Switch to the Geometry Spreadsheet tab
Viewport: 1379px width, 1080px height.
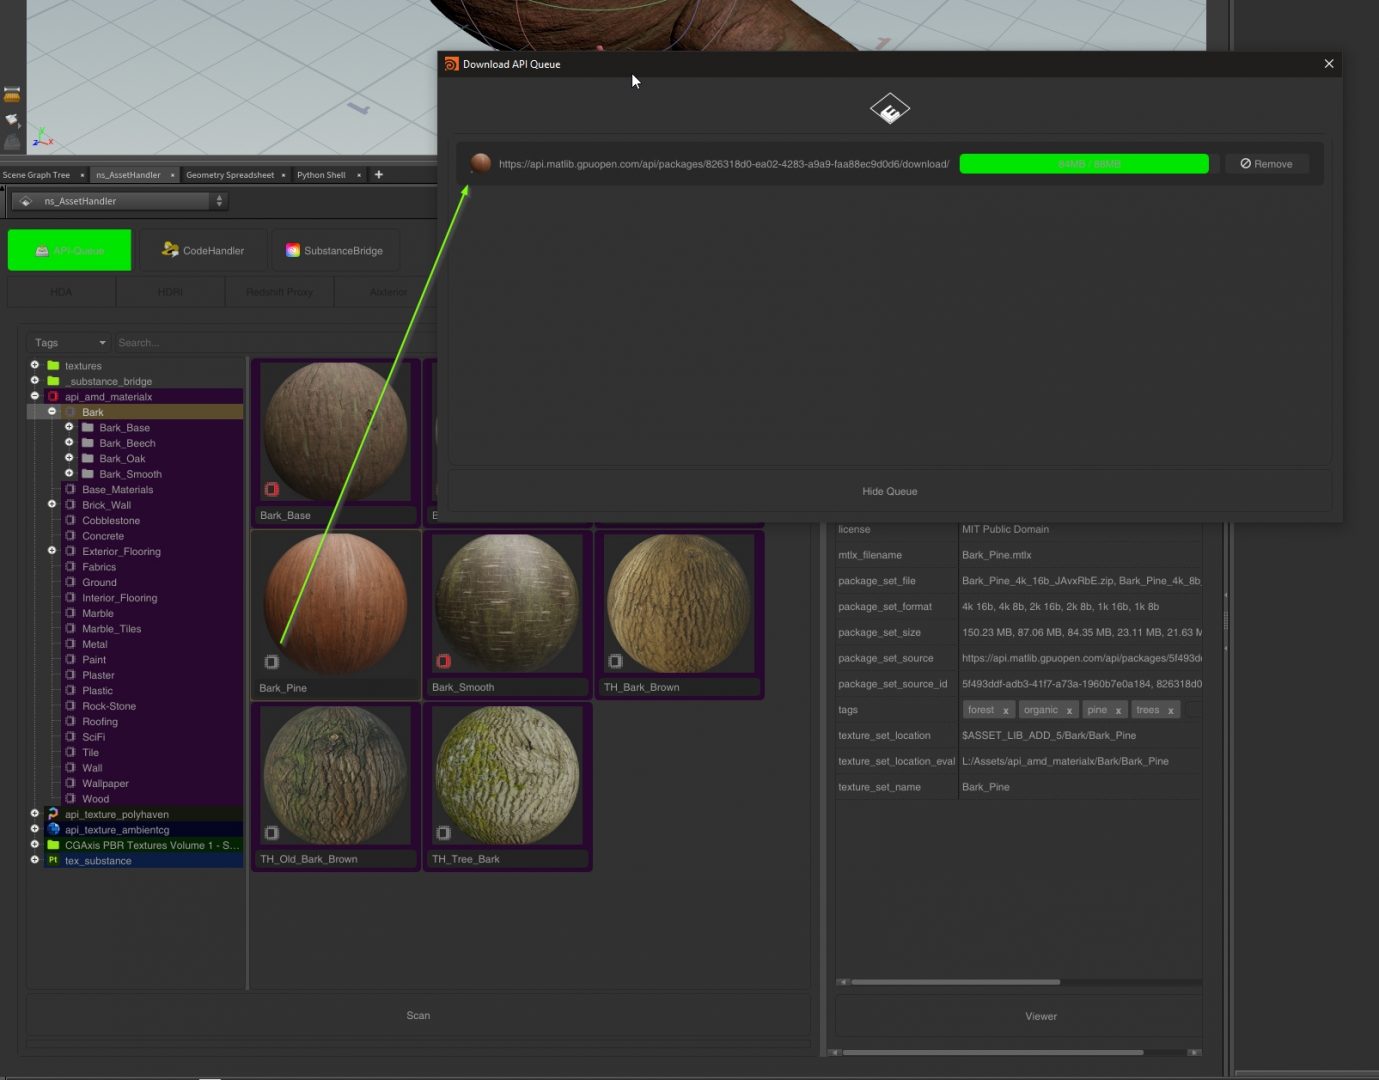(x=230, y=175)
